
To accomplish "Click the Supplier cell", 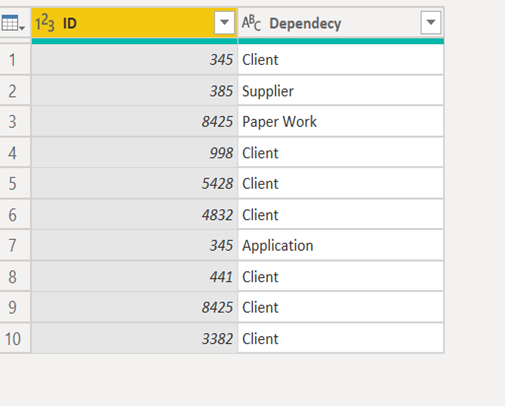I will point(341,91).
